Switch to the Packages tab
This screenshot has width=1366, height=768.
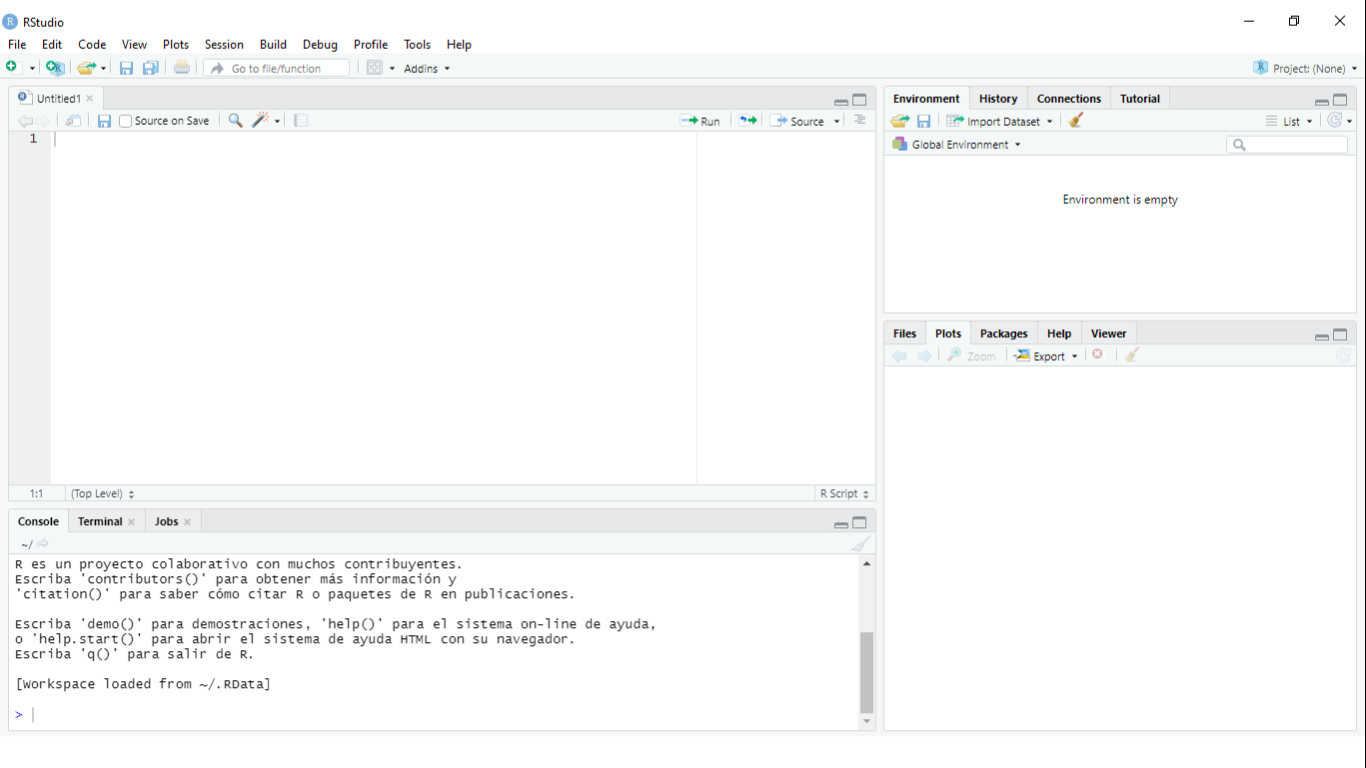[x=1004, y=333]
